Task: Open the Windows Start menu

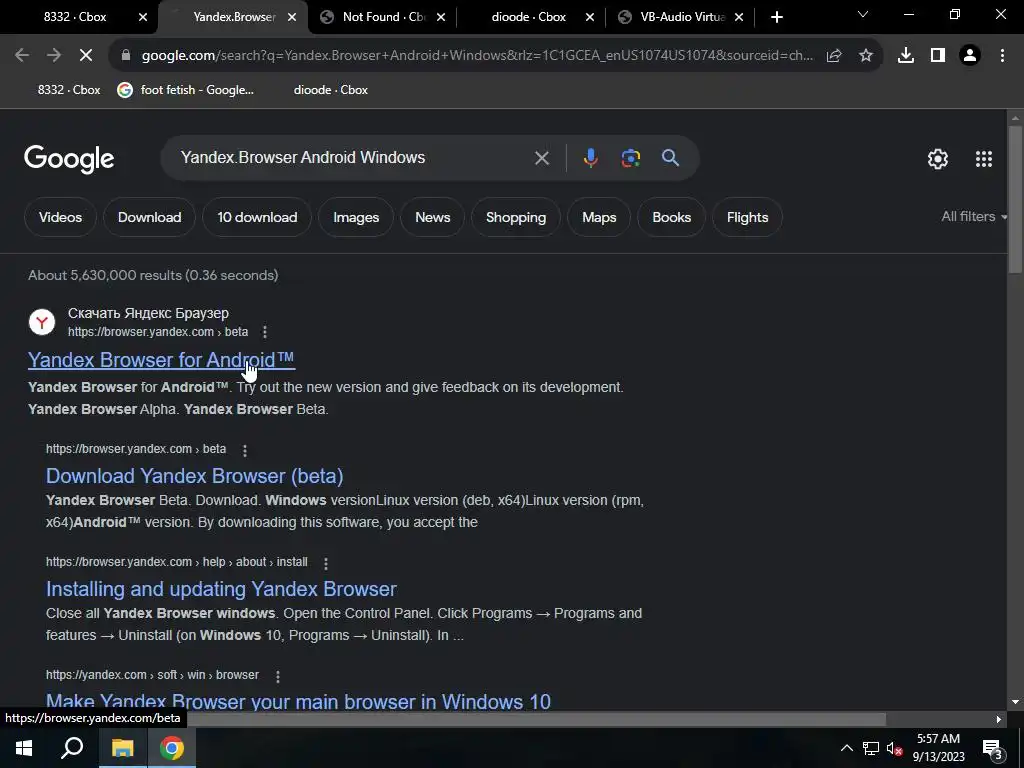Action: [24, 748]
